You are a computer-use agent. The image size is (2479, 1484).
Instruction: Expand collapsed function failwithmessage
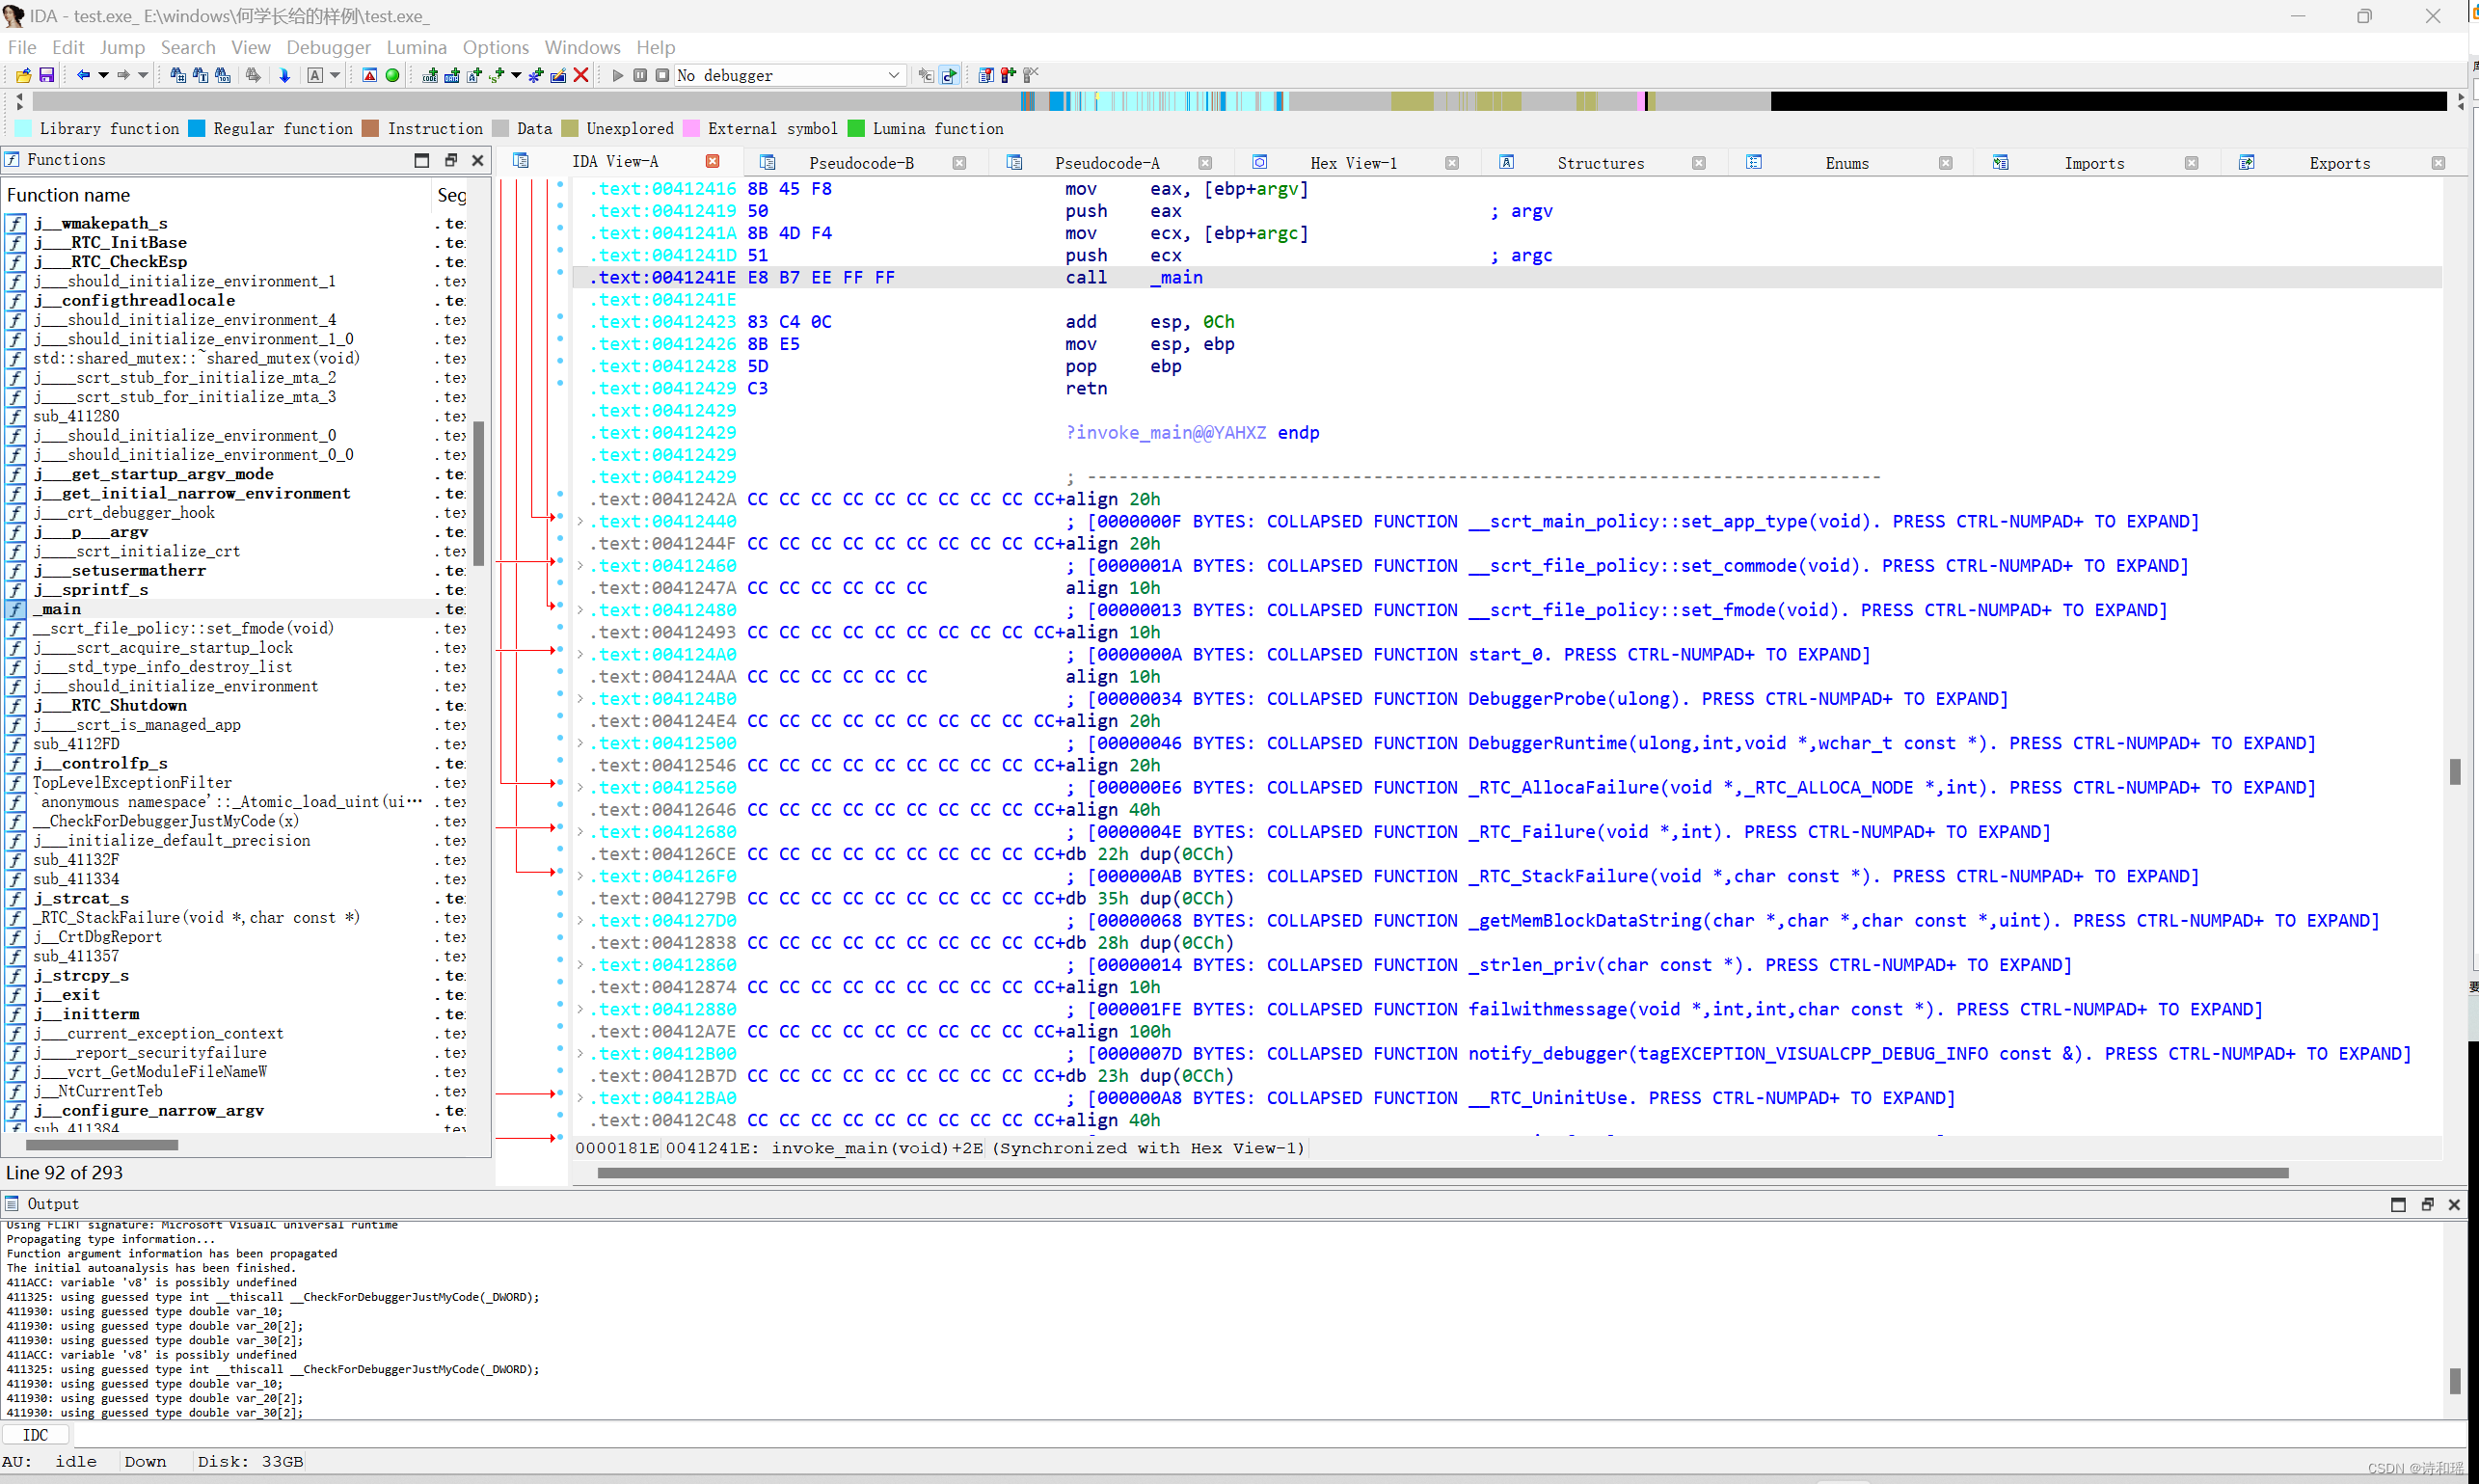click(x=580, y=1009)
